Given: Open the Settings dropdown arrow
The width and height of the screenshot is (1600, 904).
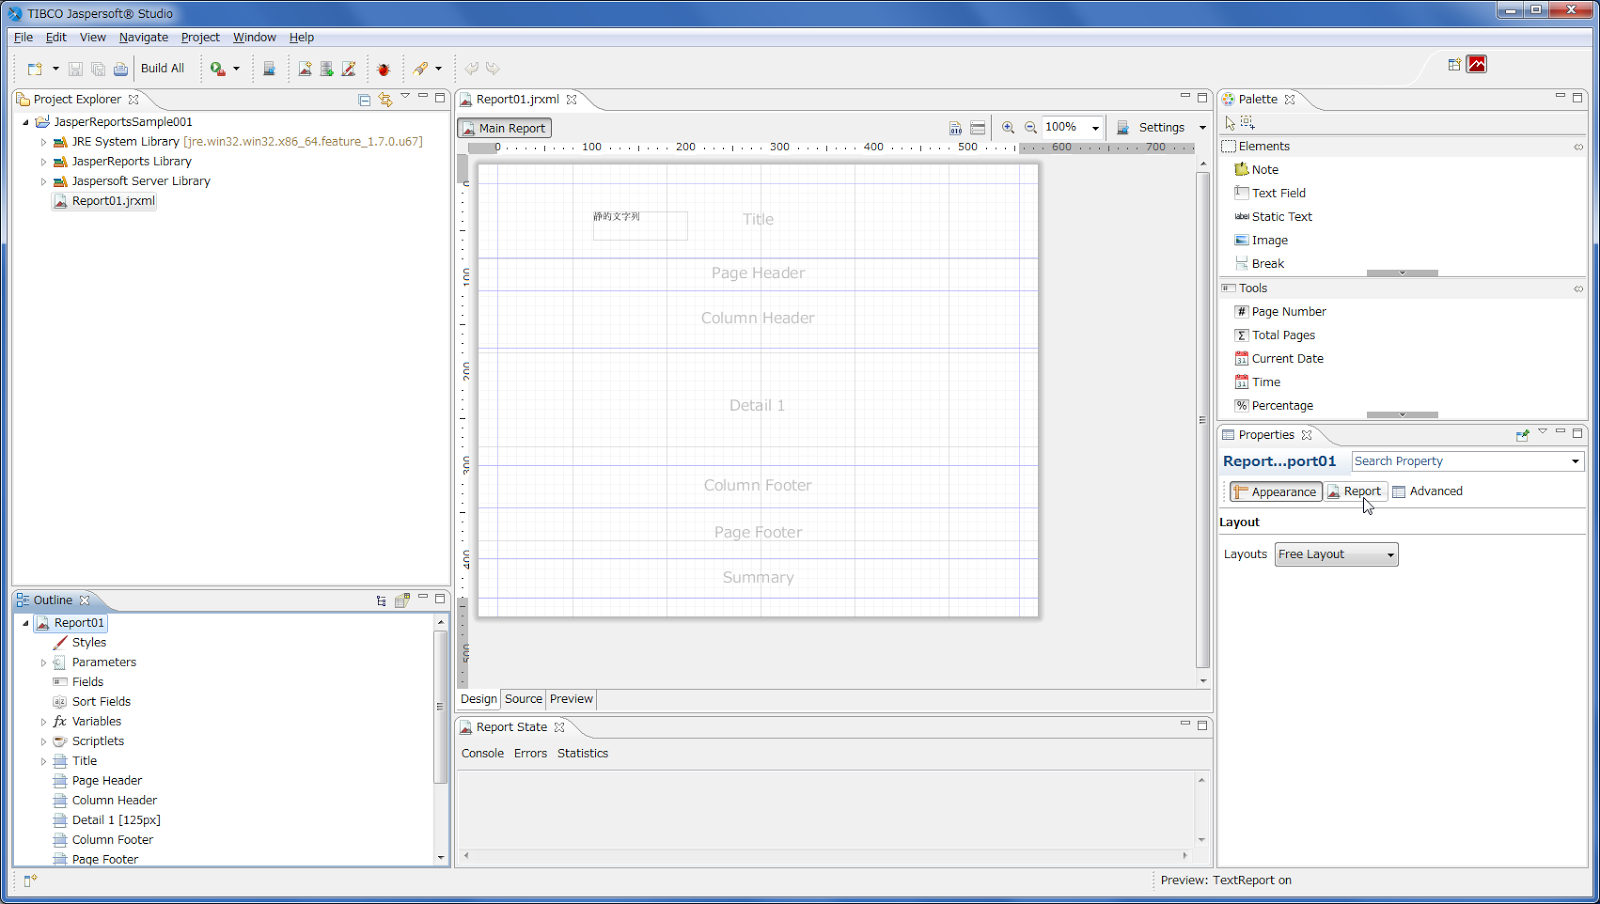Looking at the screenshot, I should (1202, 128).
